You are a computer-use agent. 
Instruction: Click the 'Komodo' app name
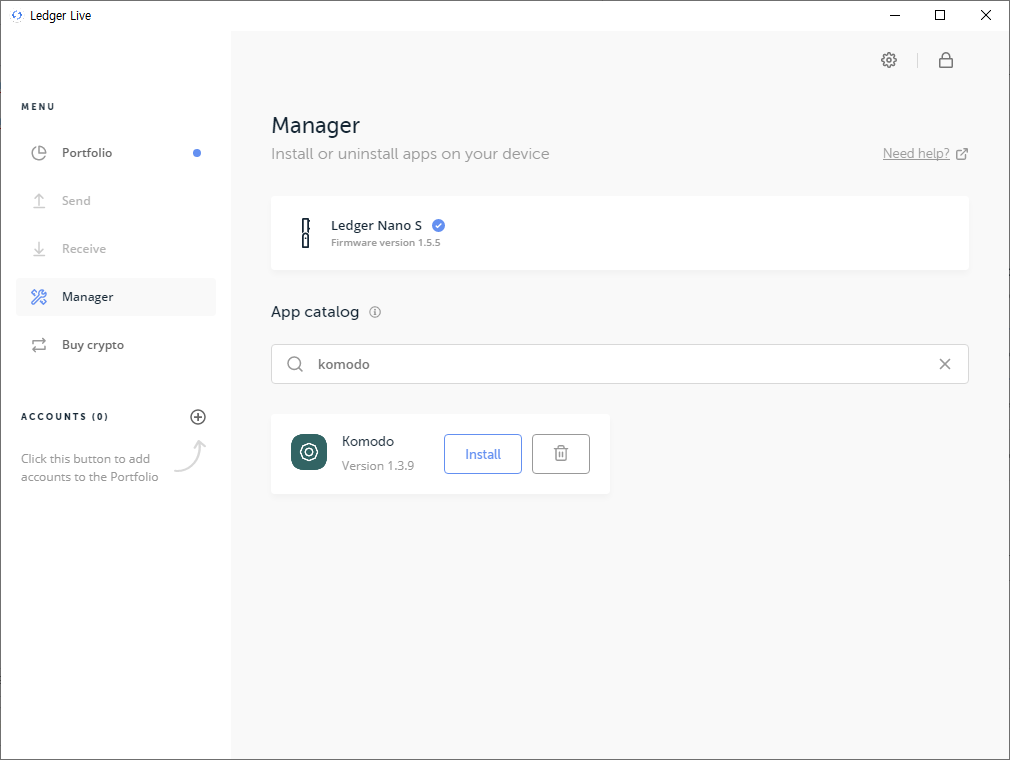pyautogui.click(x=368, y=441)
